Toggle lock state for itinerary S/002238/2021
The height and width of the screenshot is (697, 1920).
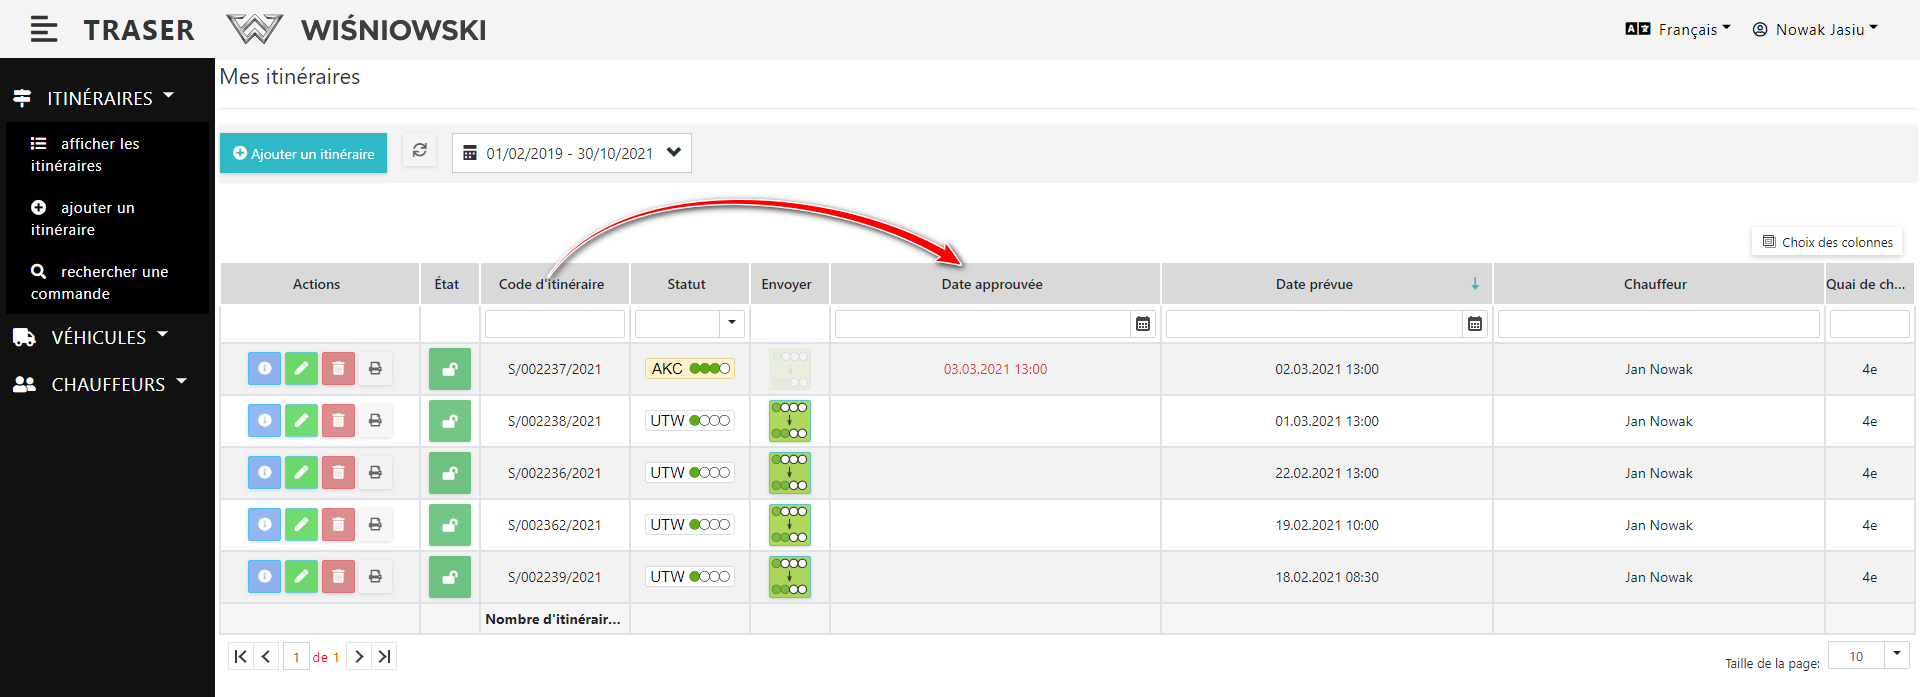pos(449,421)
